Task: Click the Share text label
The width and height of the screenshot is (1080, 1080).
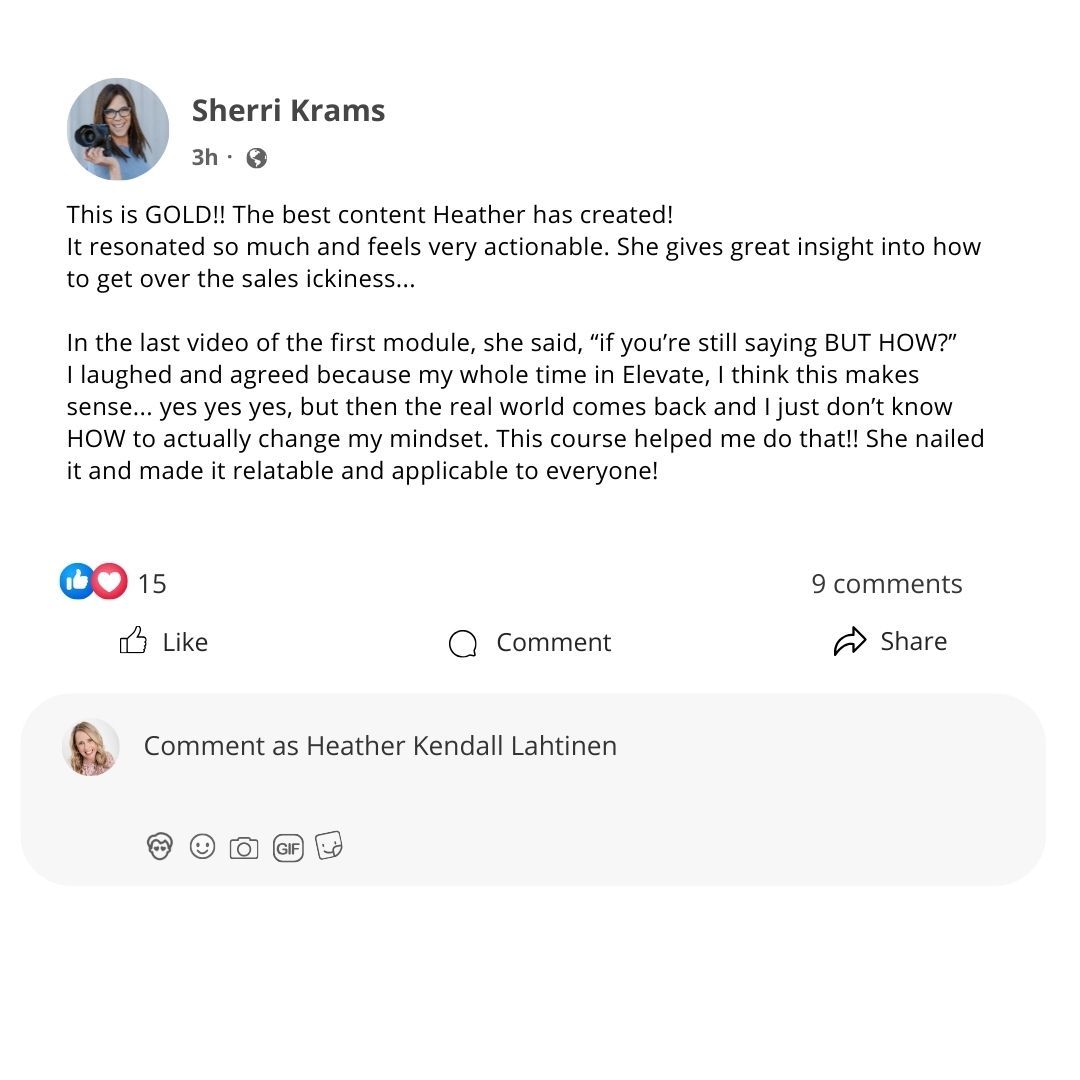Action: point(913,641)
